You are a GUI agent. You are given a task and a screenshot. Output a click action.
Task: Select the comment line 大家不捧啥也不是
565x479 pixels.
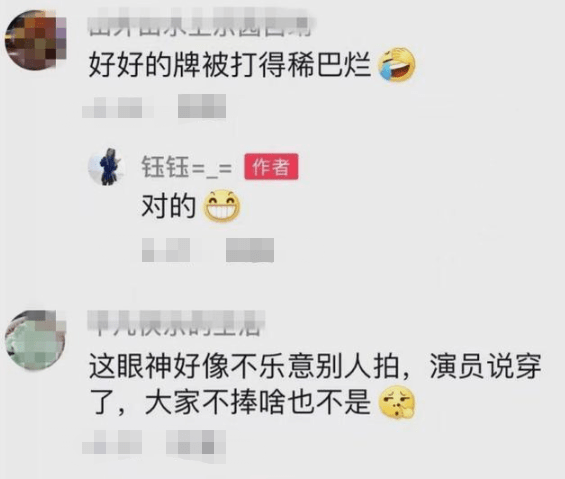click(x=258, y=402)
